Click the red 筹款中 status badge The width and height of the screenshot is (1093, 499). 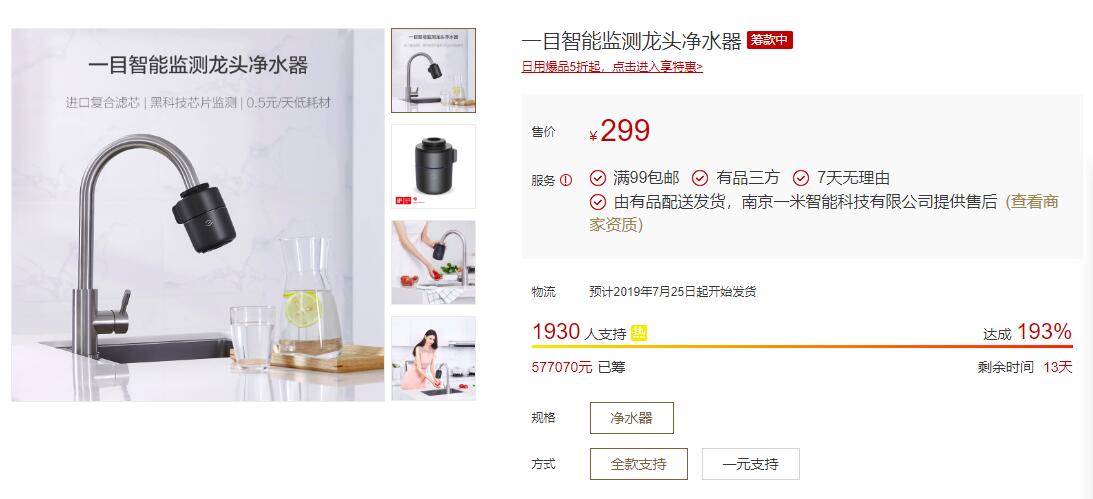click(x=770, y=40)
